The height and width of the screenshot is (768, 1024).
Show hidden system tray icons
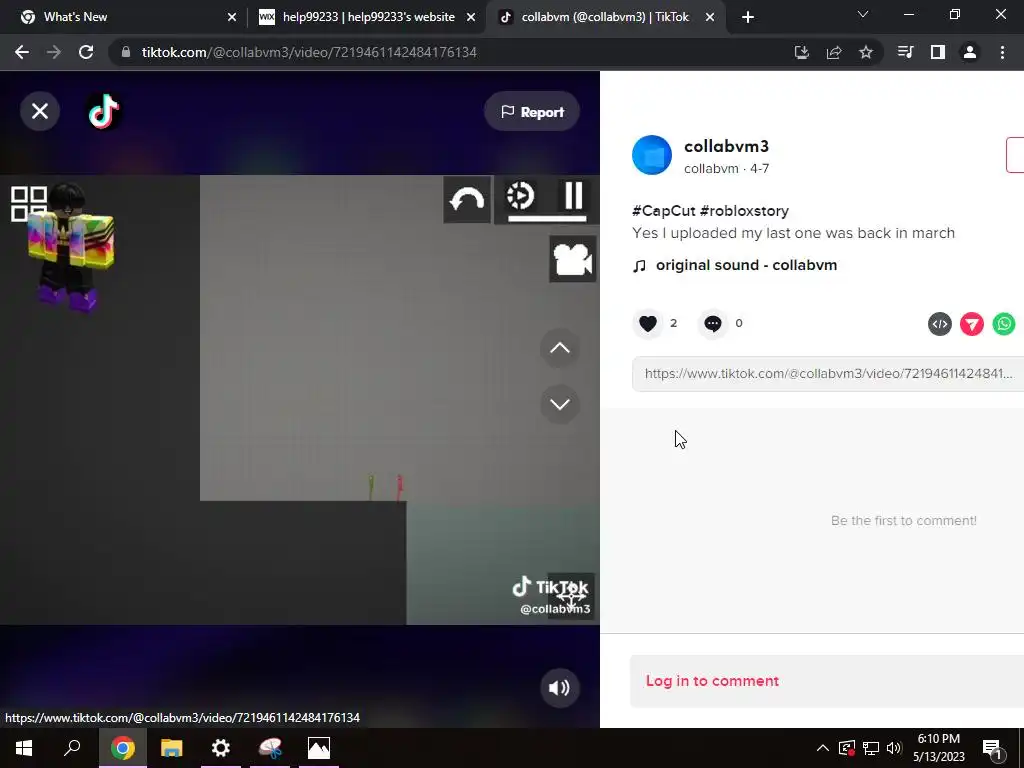coord(823,748)
